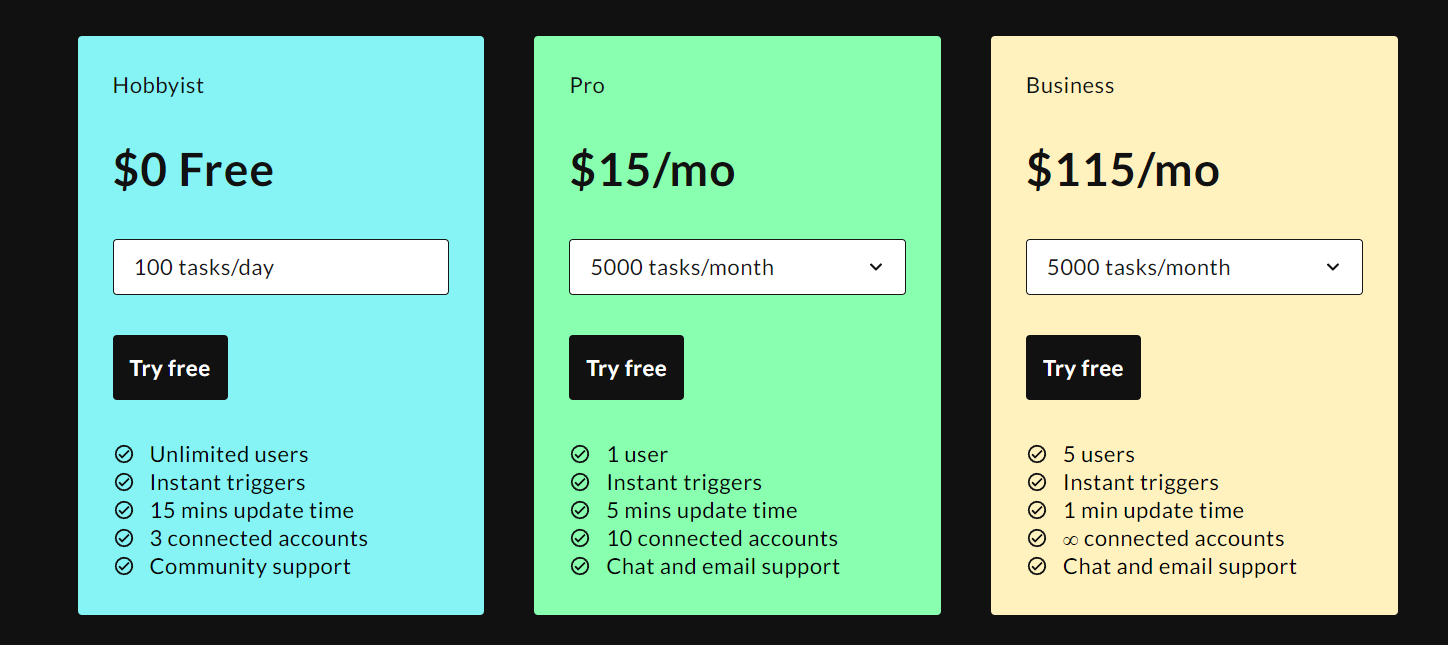Image resolution: width=1448 pixels, height=645 pixels.
Task: Click the $15/mo price heading
Action: tap(652, 170)
